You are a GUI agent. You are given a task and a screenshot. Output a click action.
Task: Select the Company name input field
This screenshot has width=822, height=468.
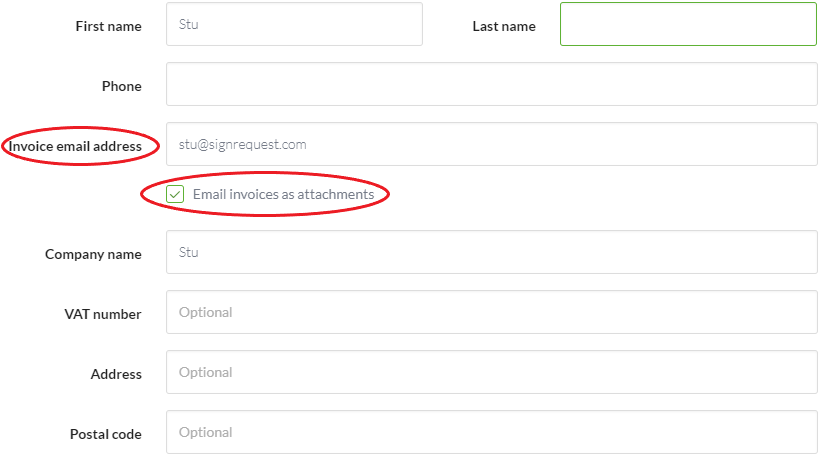point(492,252)
